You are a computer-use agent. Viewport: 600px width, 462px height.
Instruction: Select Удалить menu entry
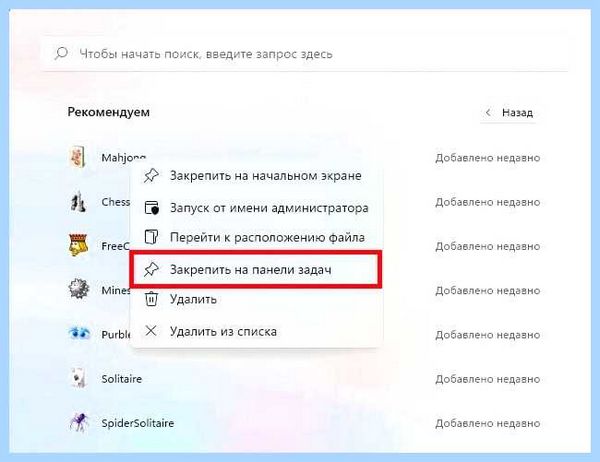point(256,299)
